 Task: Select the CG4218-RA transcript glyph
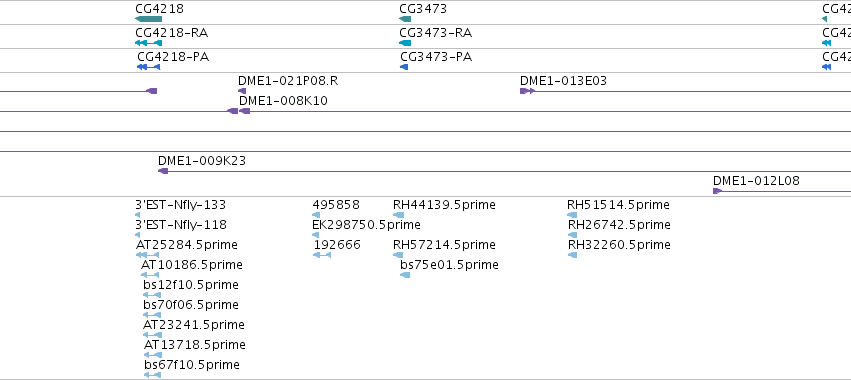click(x=149, y=43)
